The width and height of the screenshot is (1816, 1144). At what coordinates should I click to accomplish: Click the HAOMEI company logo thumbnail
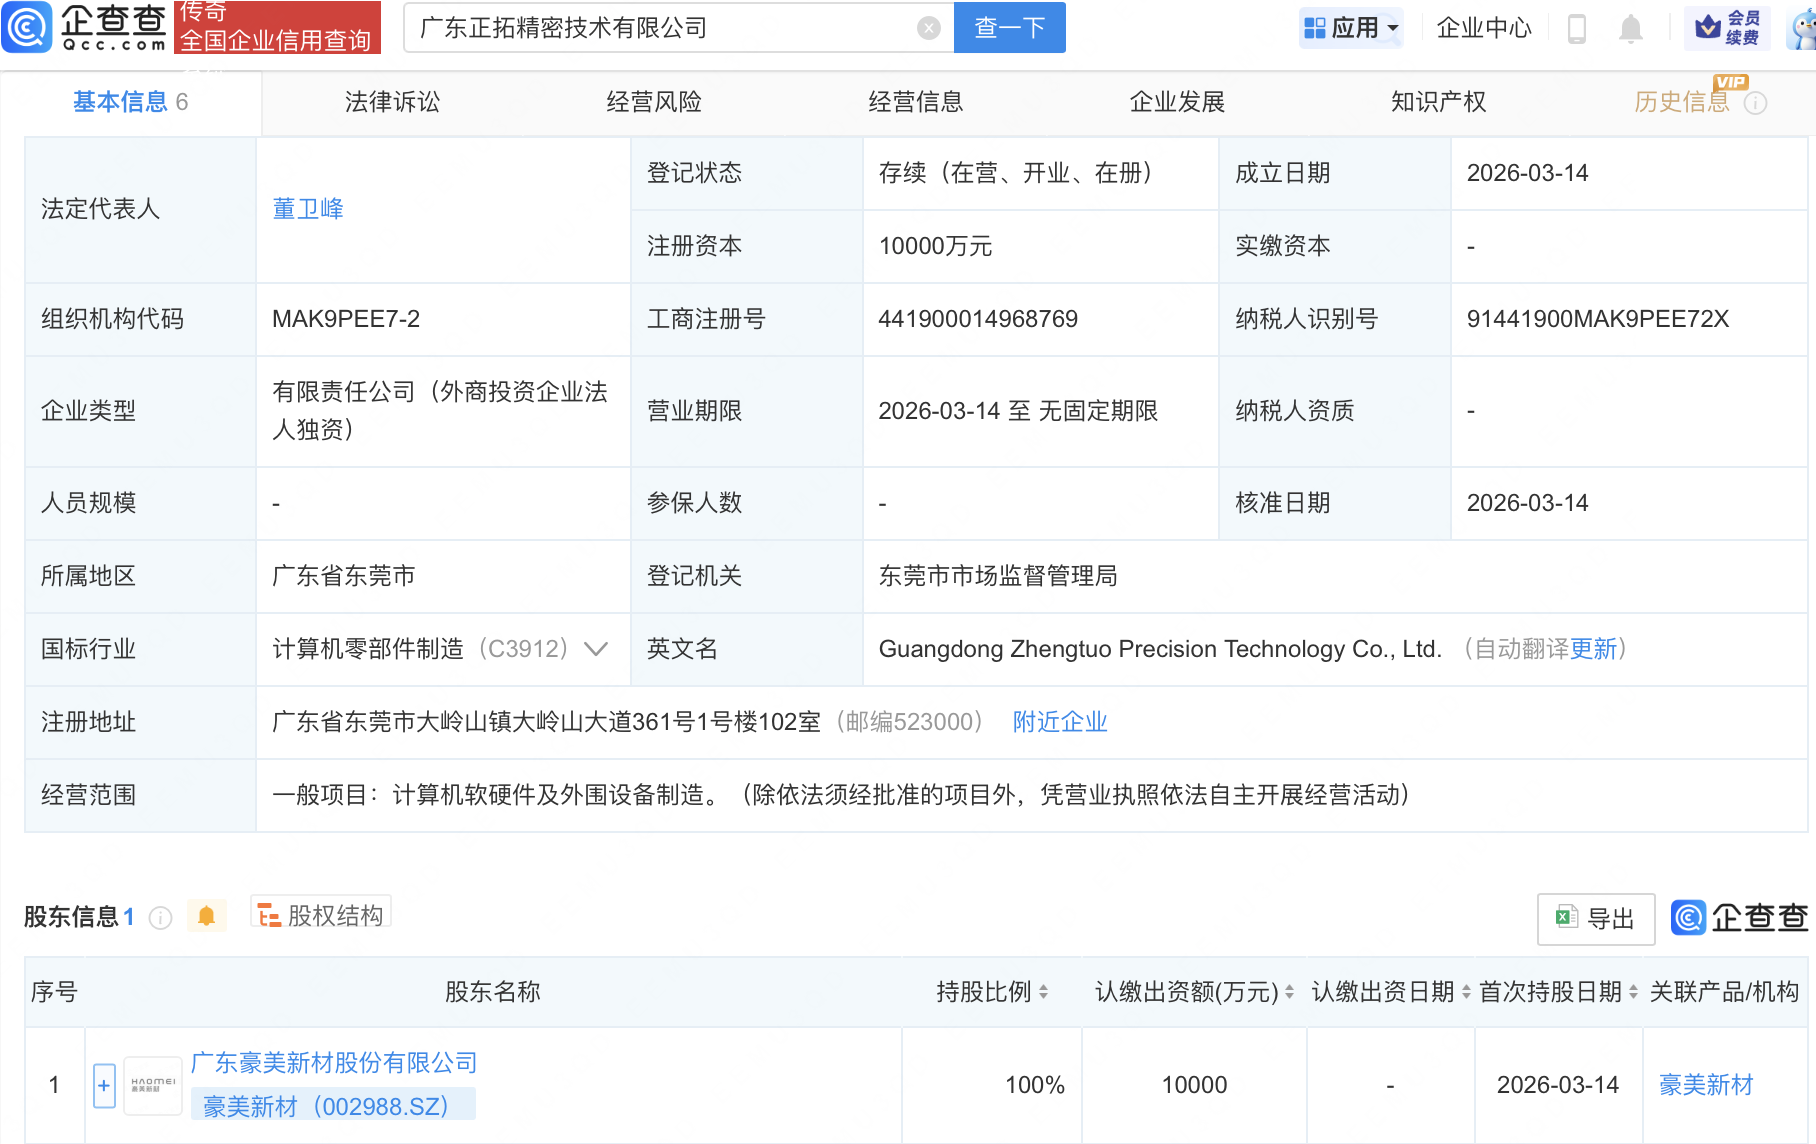pos(152,1084)
